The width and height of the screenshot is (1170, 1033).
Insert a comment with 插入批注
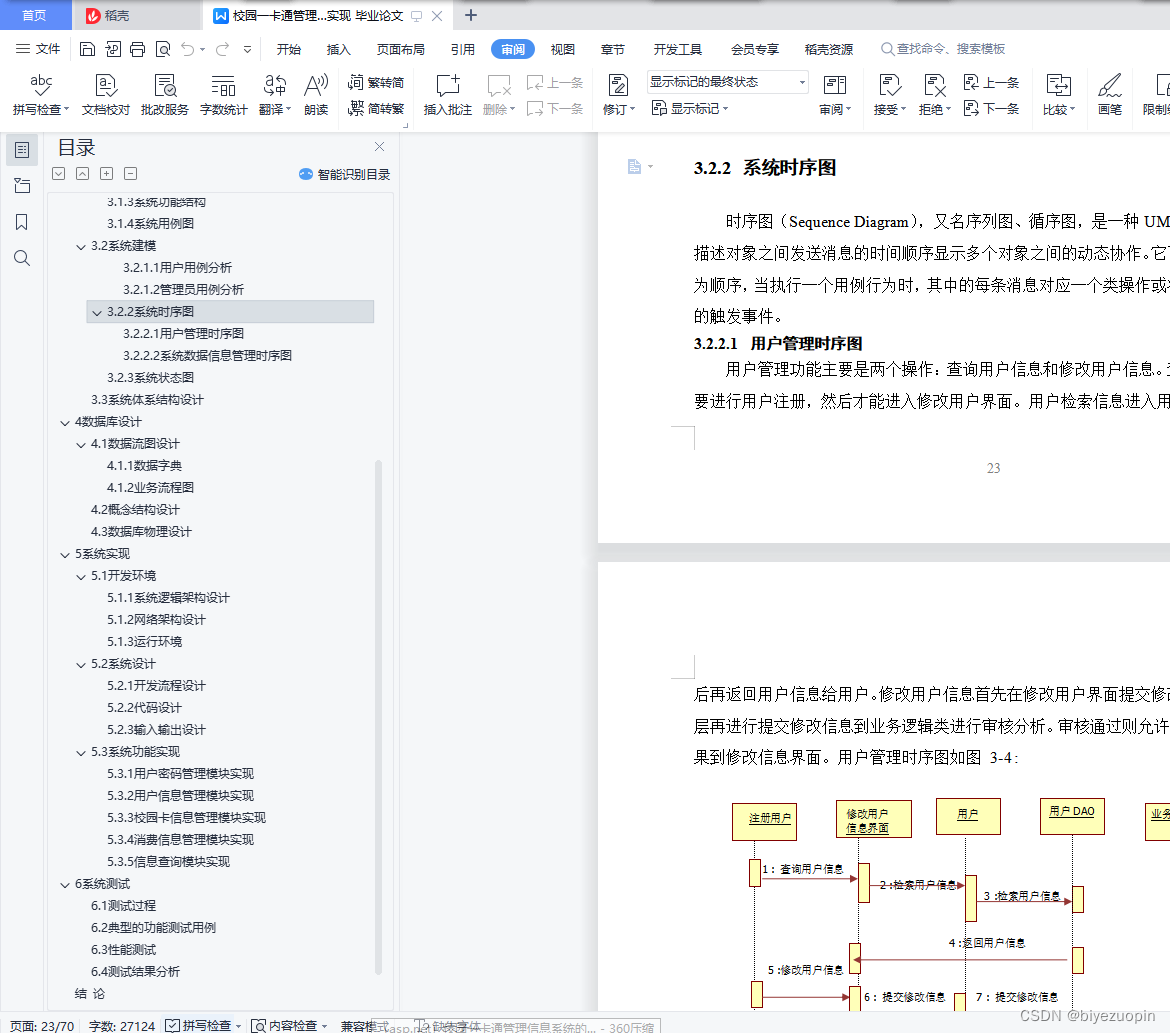click(x=448, y=94)
